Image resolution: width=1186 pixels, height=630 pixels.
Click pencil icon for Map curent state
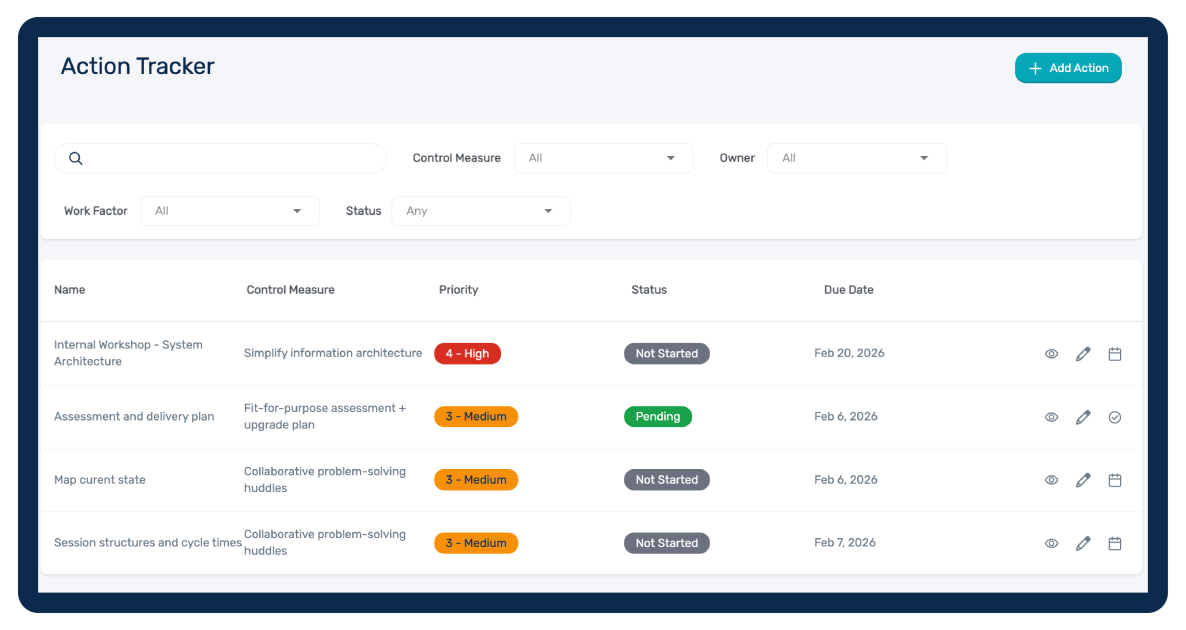tap(1083, 480)
